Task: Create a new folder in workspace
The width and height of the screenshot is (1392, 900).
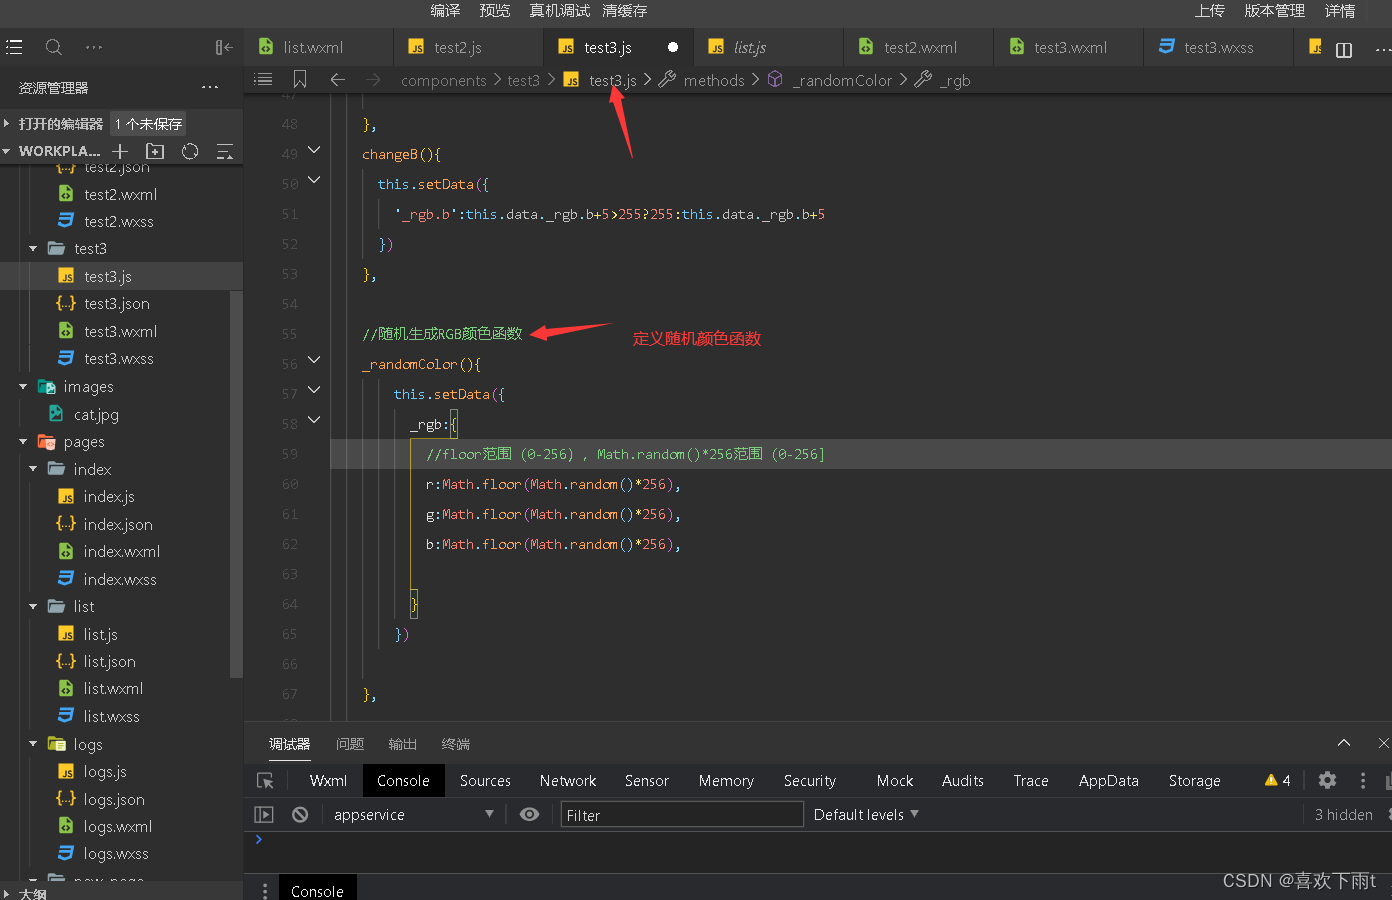Action: [x=155, y=151]
